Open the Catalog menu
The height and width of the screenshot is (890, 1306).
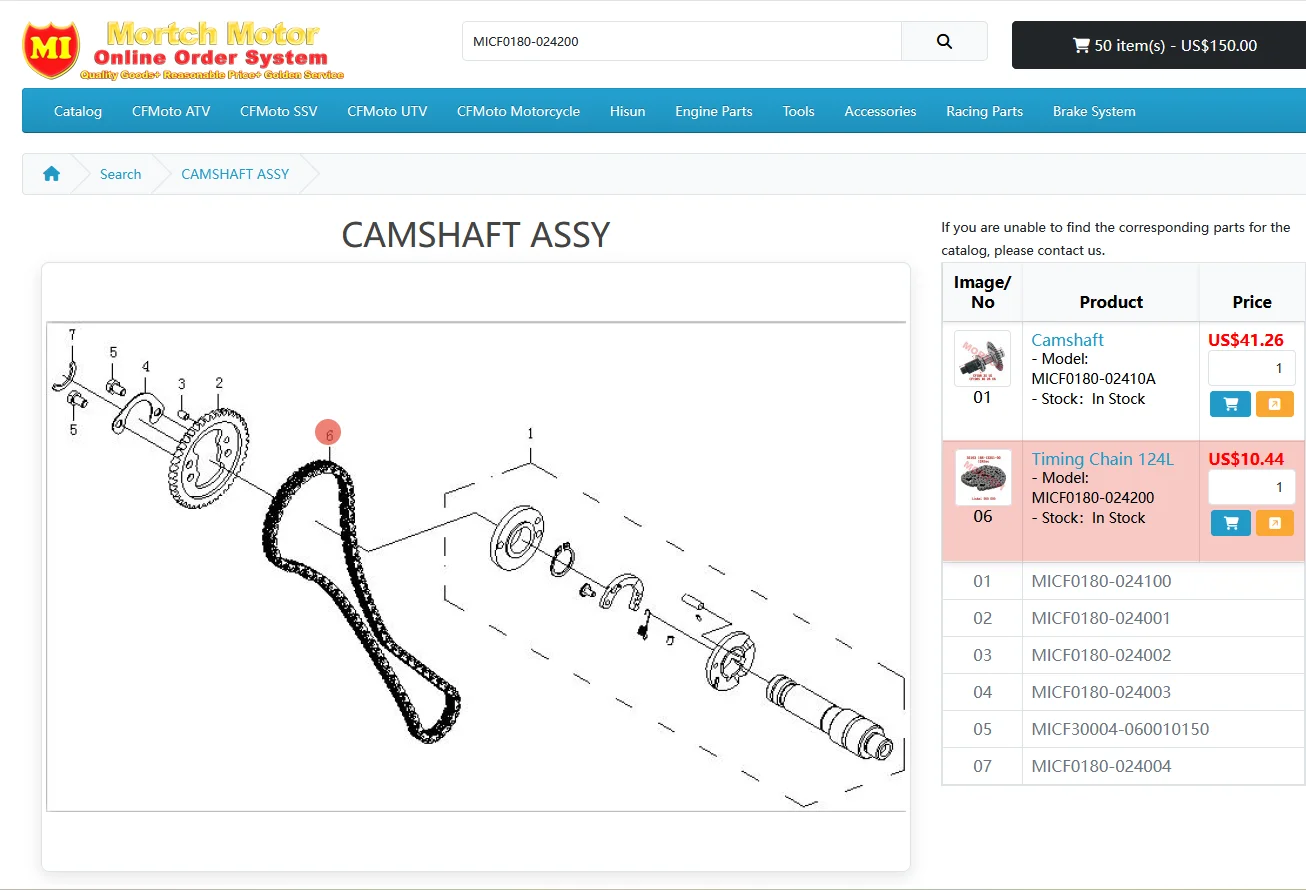click(78, 111)
